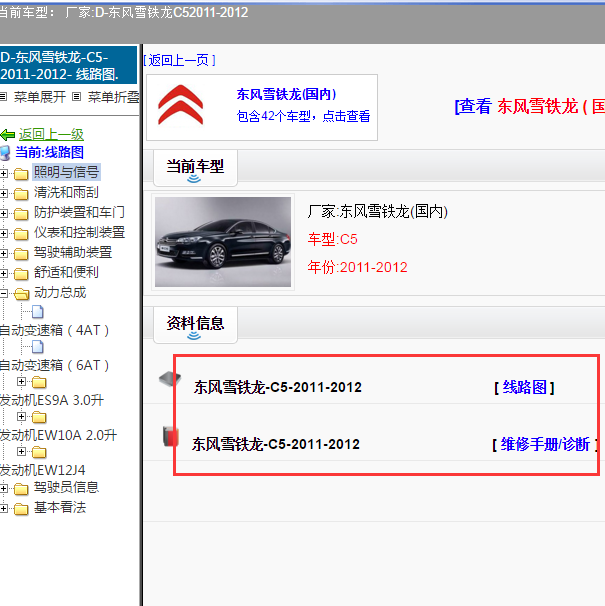605x606 pixels.
Task: Click the 菜单折叠 menu option
Action: (x=114, y=97)
